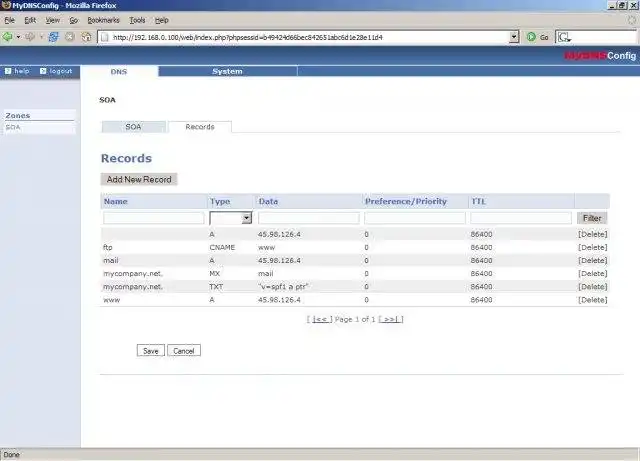Delete the mail A record
This screenshot has width=640, height=461.
[593, 261]
